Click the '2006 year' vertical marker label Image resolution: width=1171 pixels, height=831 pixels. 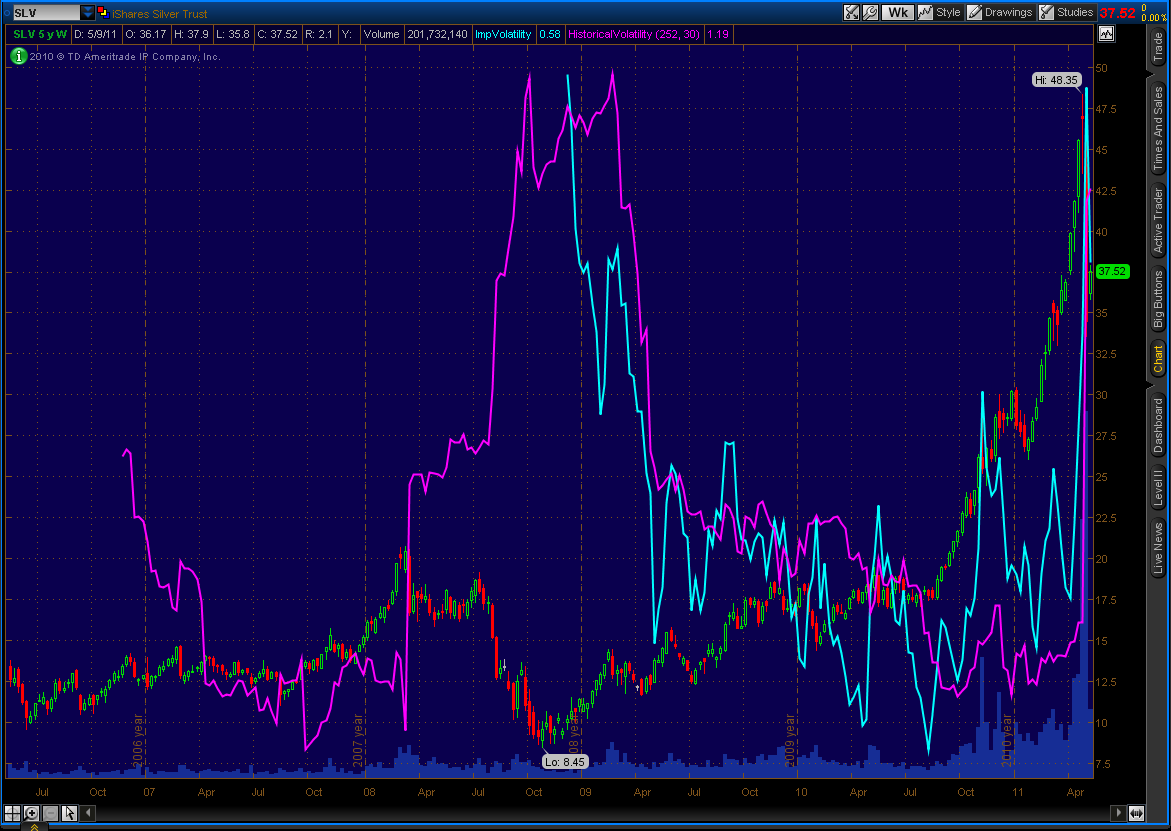coord(137,740)
